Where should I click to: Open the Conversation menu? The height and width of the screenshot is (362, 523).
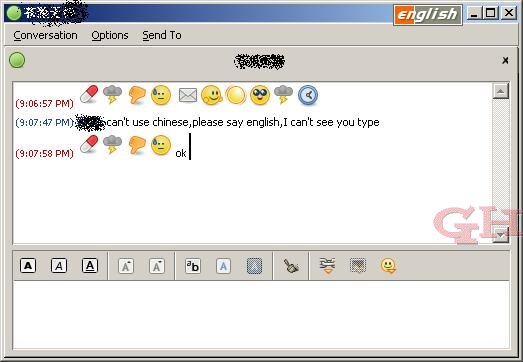pos(45,35)
